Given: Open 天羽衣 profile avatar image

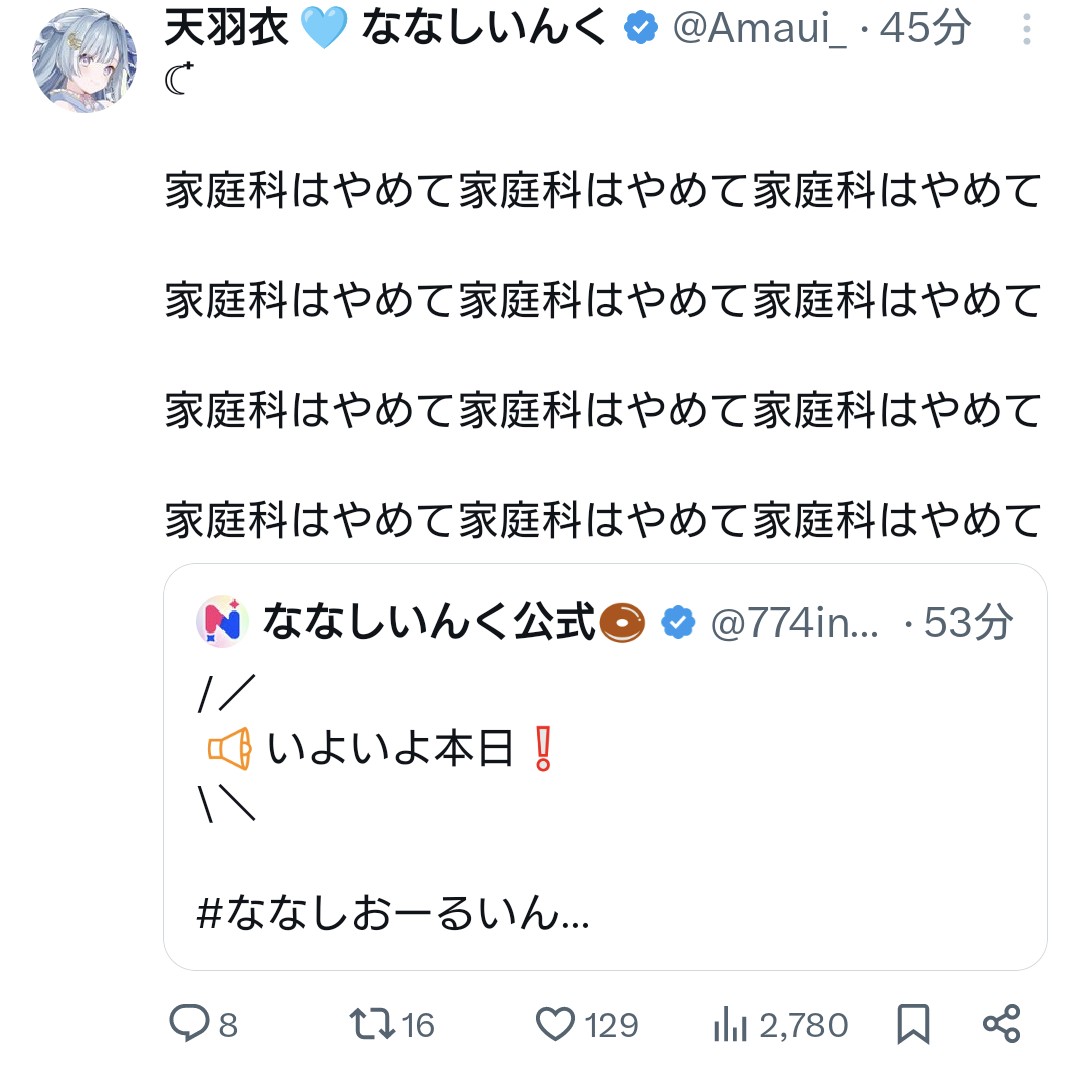Looking at the screenshot, I should click(84, 63).
